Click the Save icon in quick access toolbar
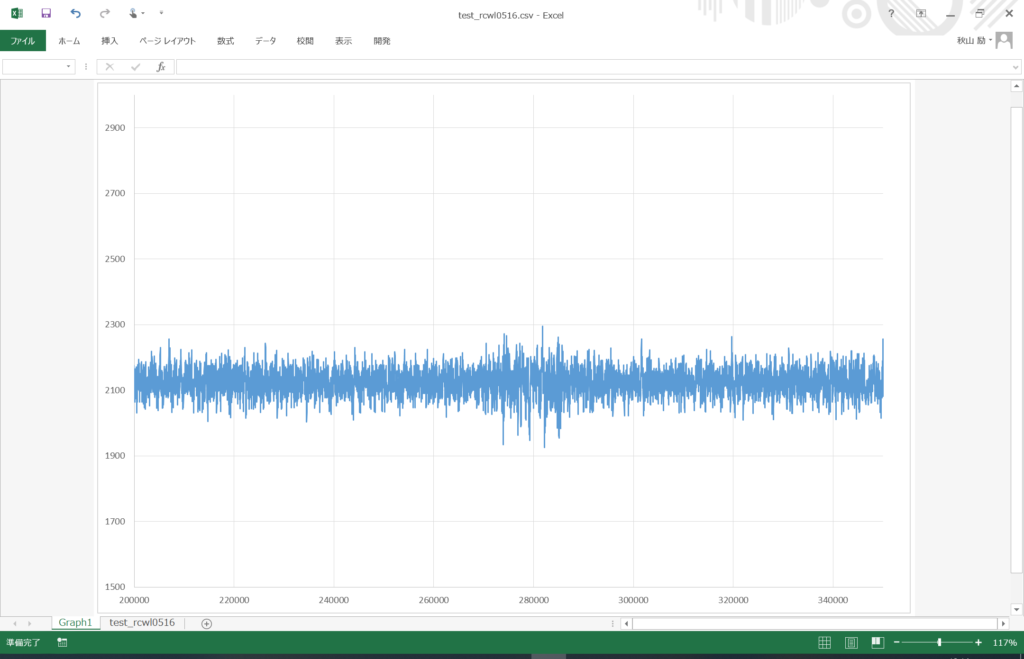Viewport: 1024px width, 659px height. click(46, 13)
